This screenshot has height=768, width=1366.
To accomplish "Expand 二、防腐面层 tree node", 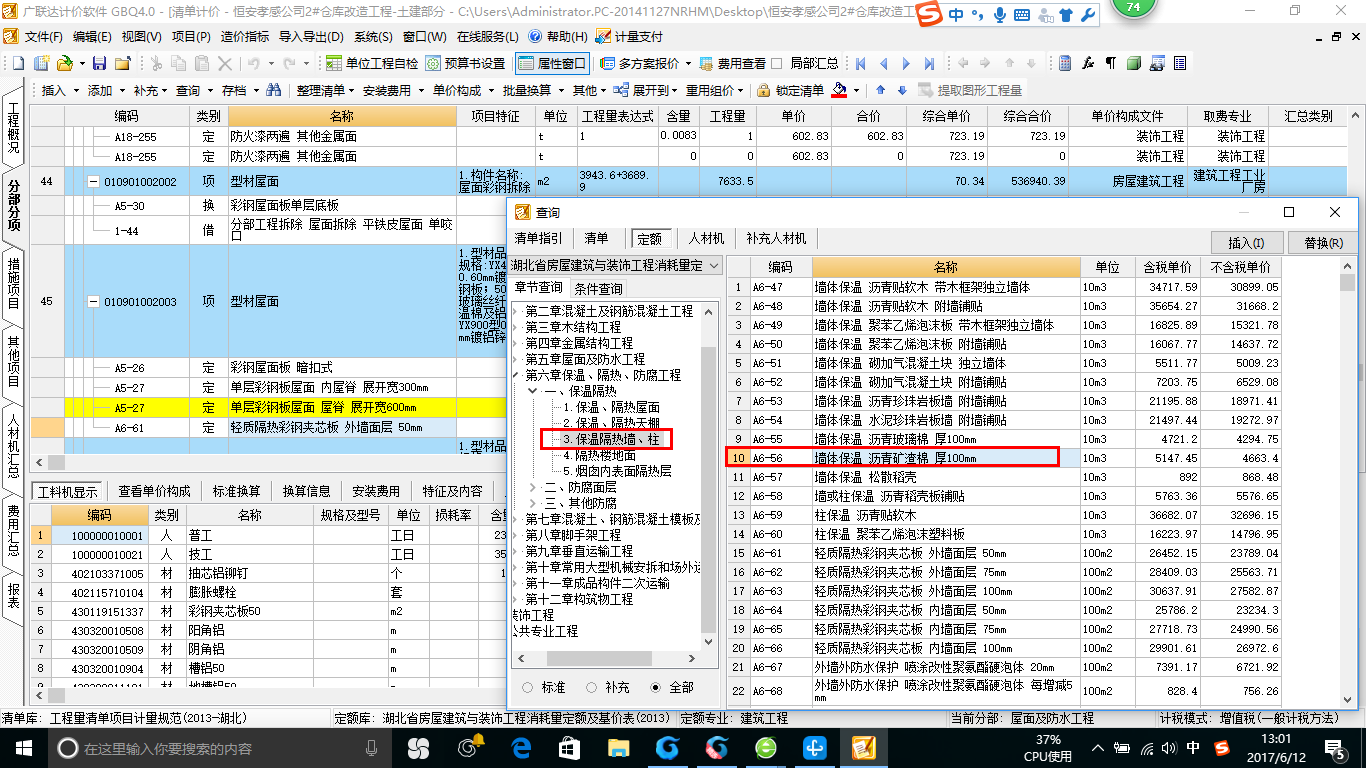I will pyautogui.click(x=532, y=487).
